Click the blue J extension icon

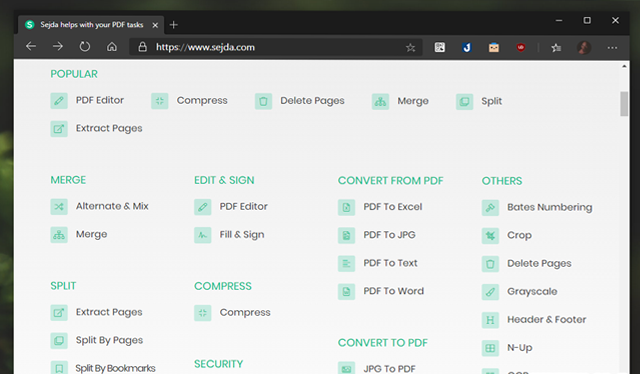point(467,47)
